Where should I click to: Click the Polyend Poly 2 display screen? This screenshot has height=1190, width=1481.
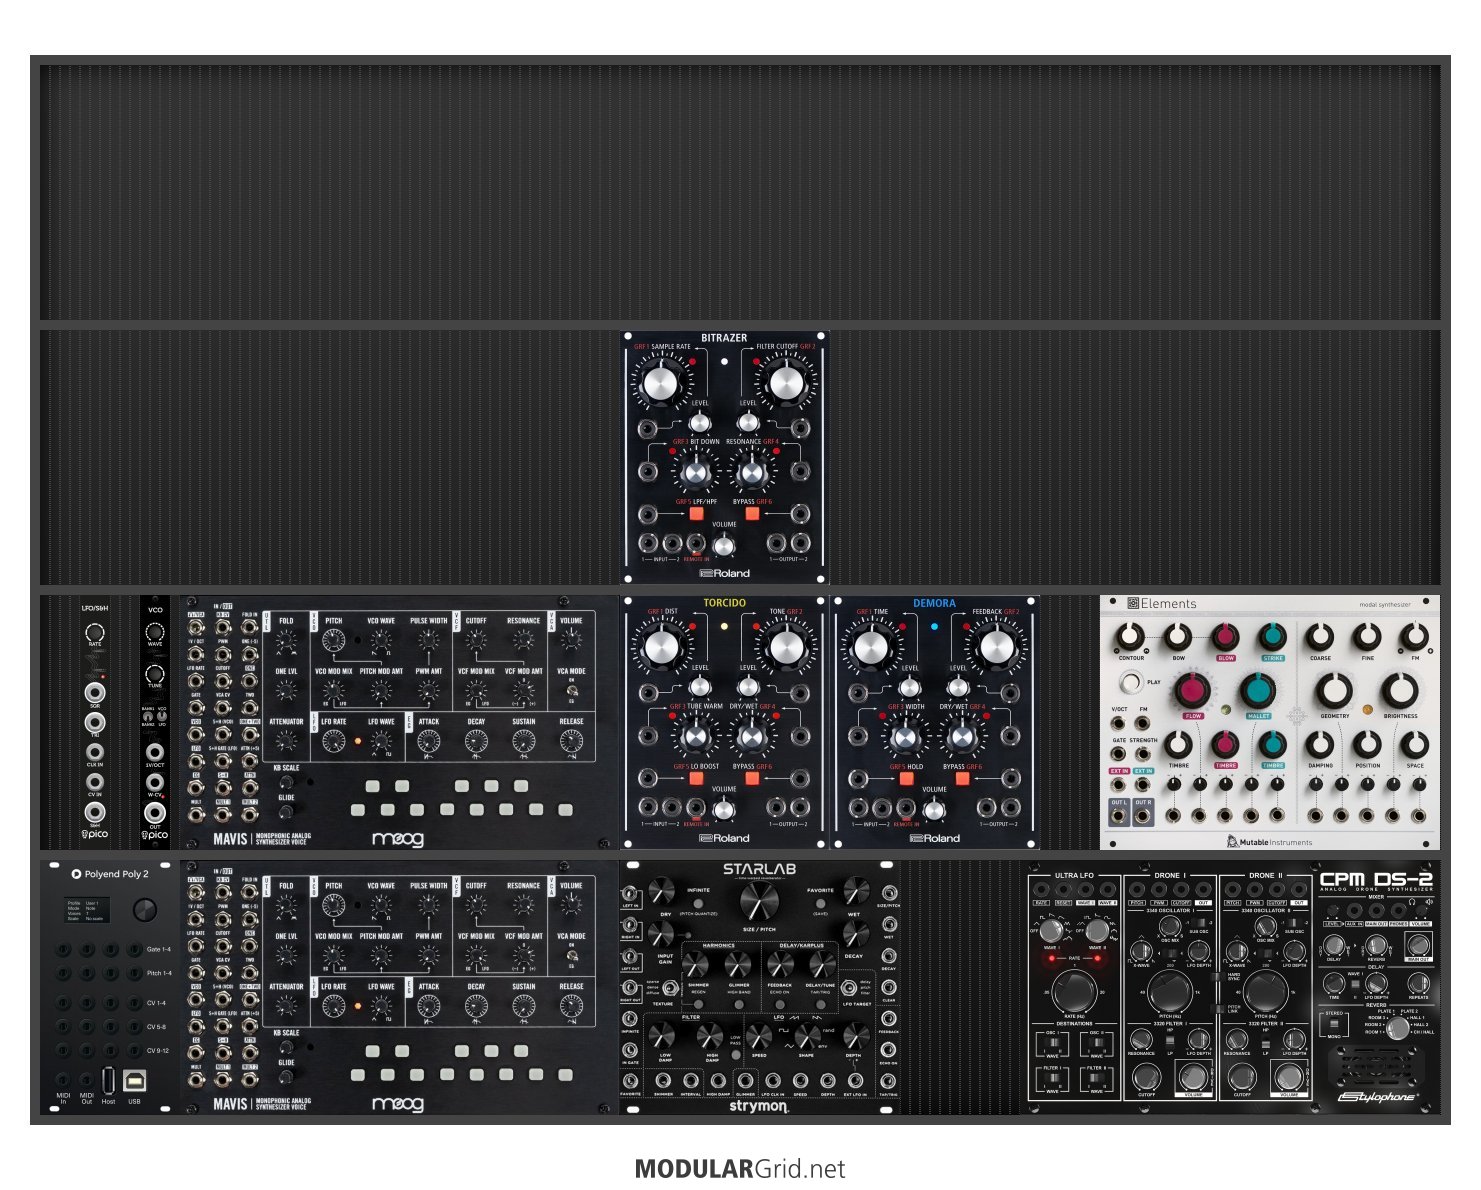tap(88, 910)
